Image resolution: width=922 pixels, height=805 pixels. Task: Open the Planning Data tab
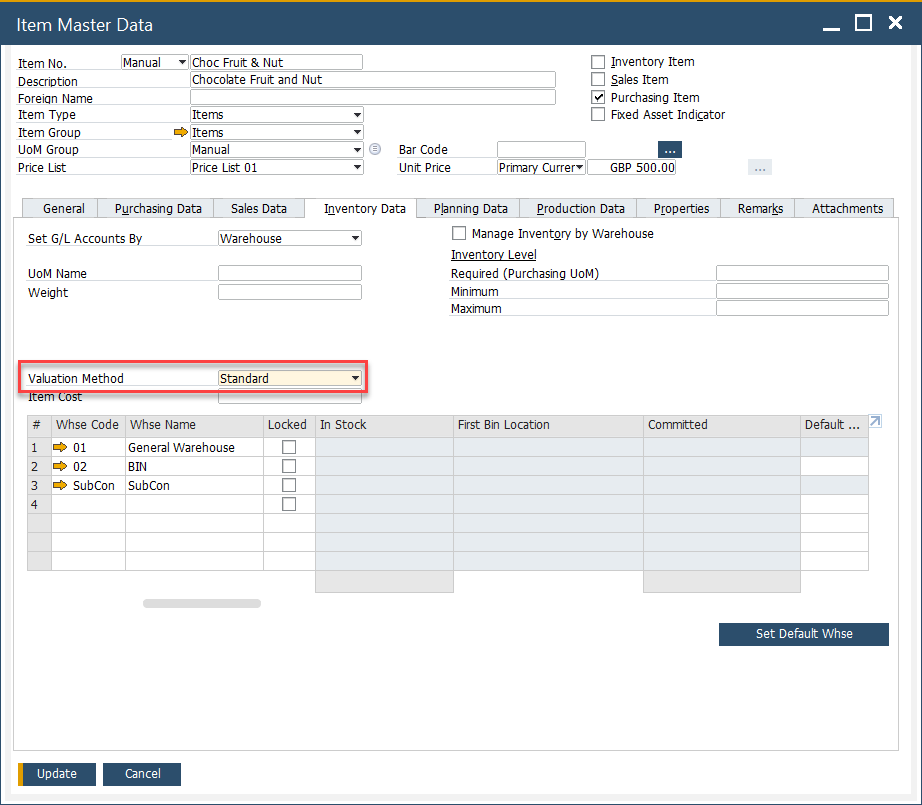(x=470, y=209)
